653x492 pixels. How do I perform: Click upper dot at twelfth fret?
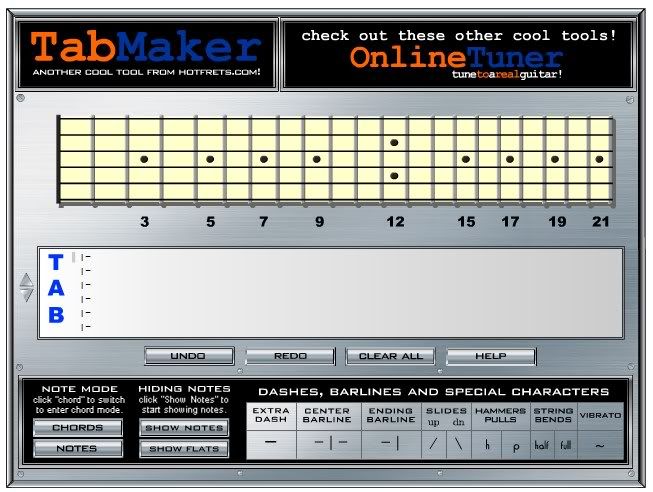(x=394, y=142)
